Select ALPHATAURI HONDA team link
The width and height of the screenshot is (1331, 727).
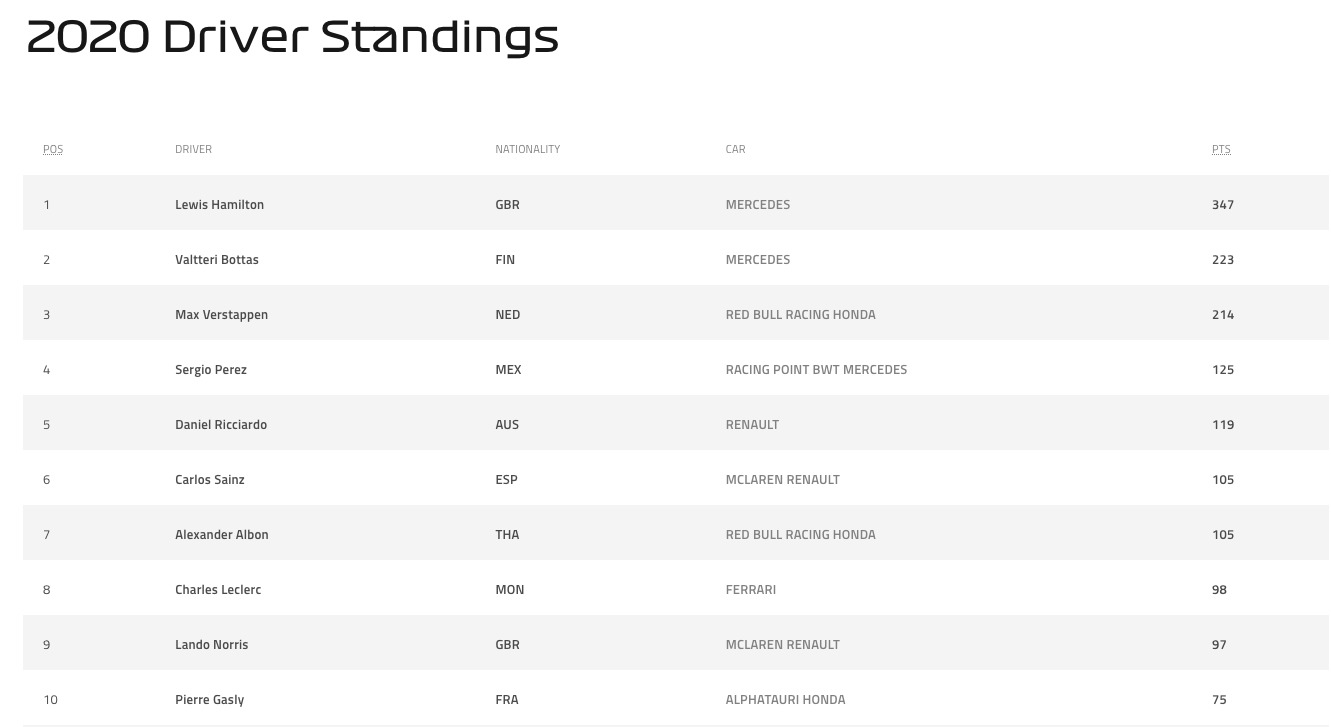(785, 699)
